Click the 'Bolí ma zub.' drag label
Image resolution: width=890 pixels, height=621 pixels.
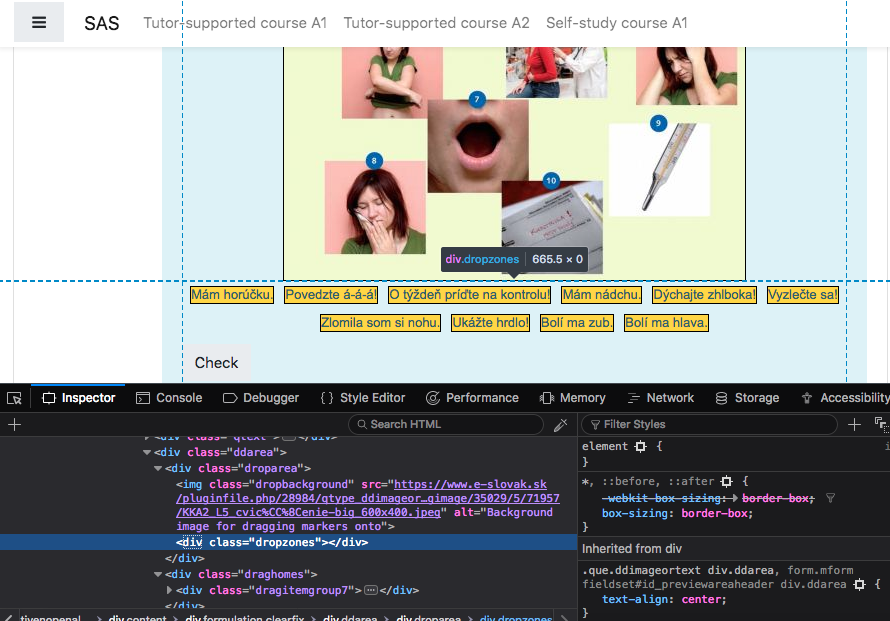[577, 322]
